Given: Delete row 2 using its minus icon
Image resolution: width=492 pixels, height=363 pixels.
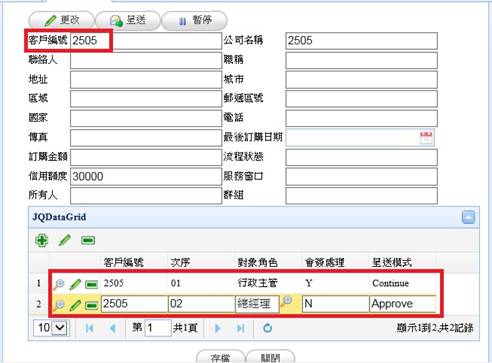Looking at the screenshot, I should 91,305.
